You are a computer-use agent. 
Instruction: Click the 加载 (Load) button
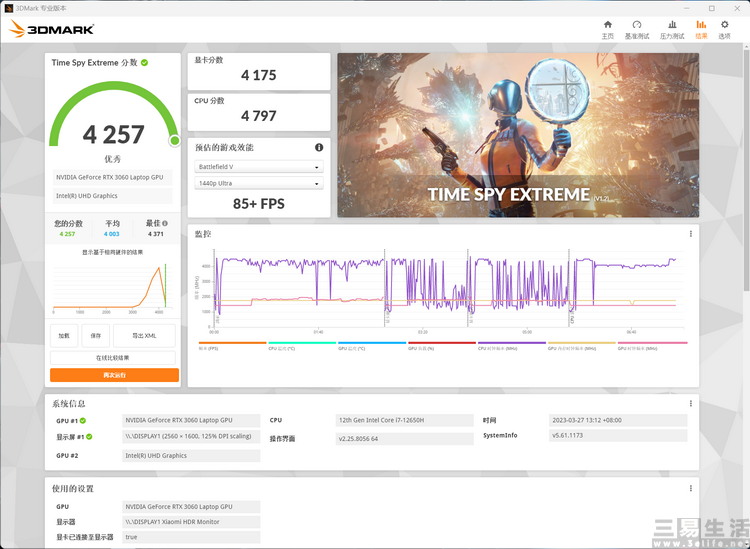(64, 336)
